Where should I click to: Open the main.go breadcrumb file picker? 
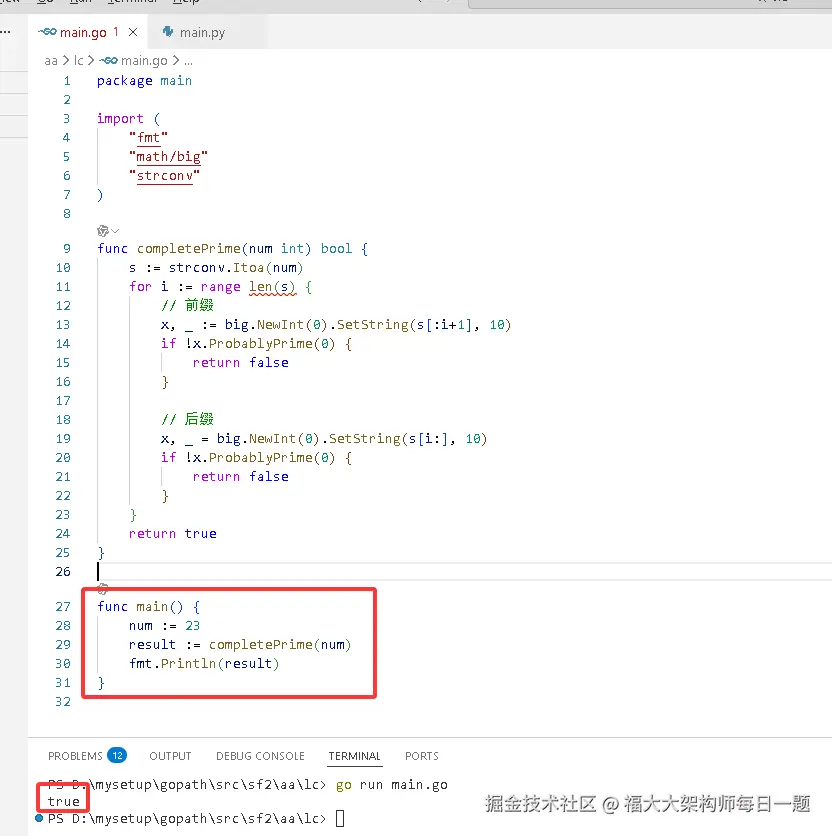click(x=144, y=61)
